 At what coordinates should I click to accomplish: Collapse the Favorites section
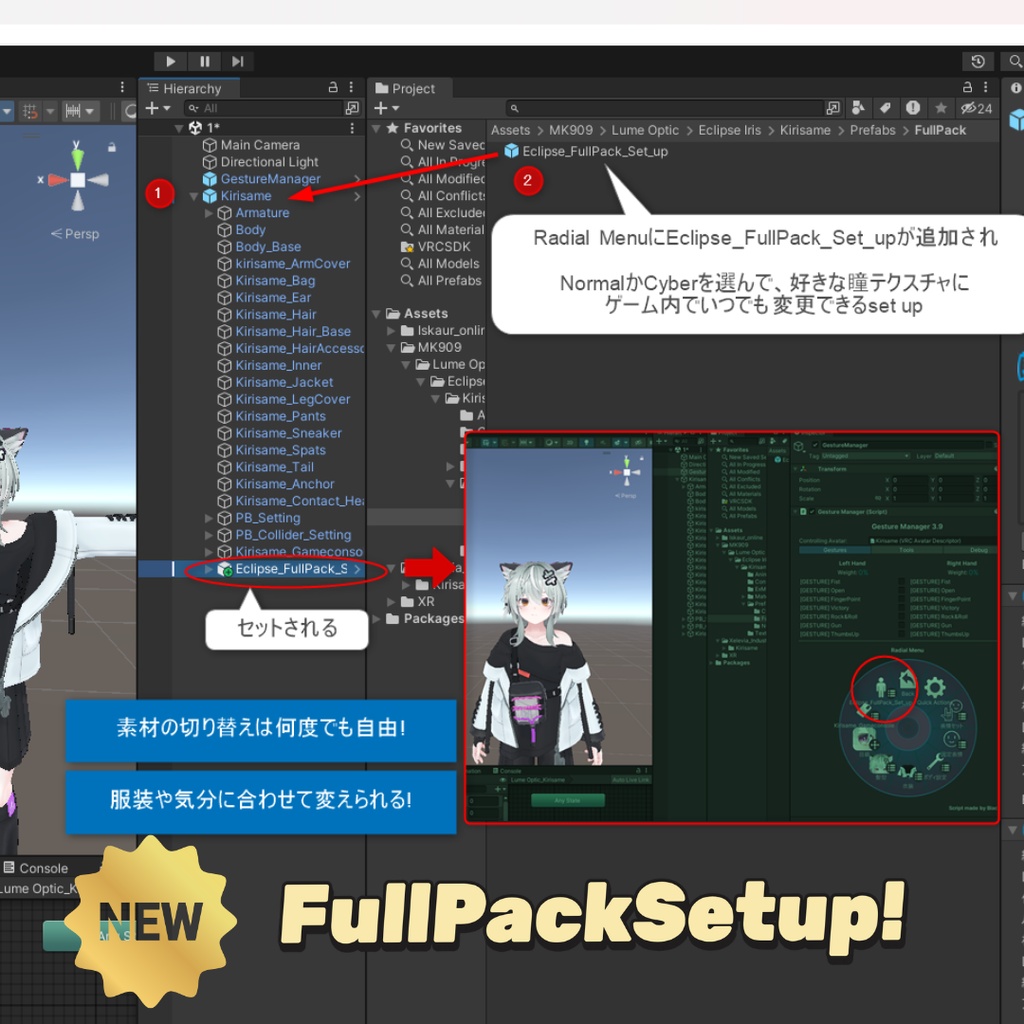(376, 129)
